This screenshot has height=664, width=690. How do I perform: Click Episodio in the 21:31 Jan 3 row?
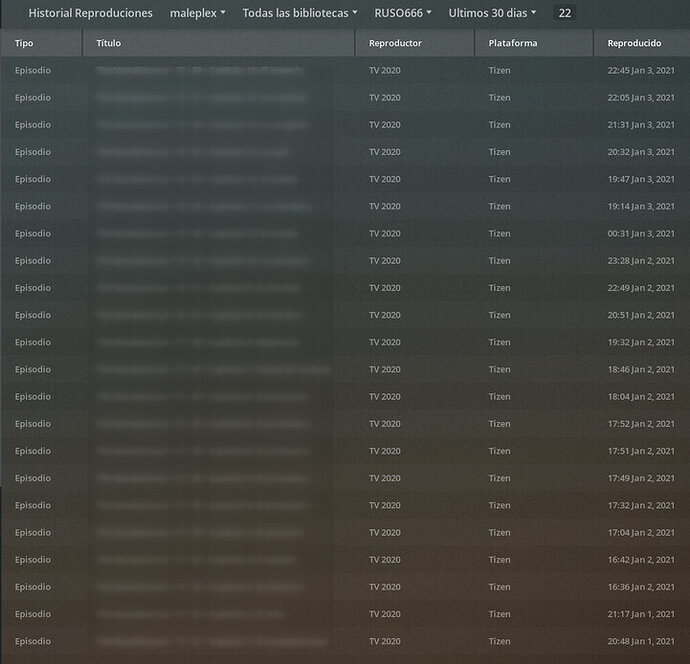coord(33,125)
